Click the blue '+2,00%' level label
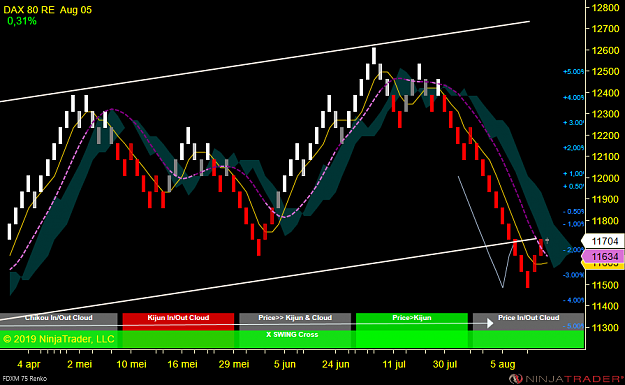 tap(574, 148)
